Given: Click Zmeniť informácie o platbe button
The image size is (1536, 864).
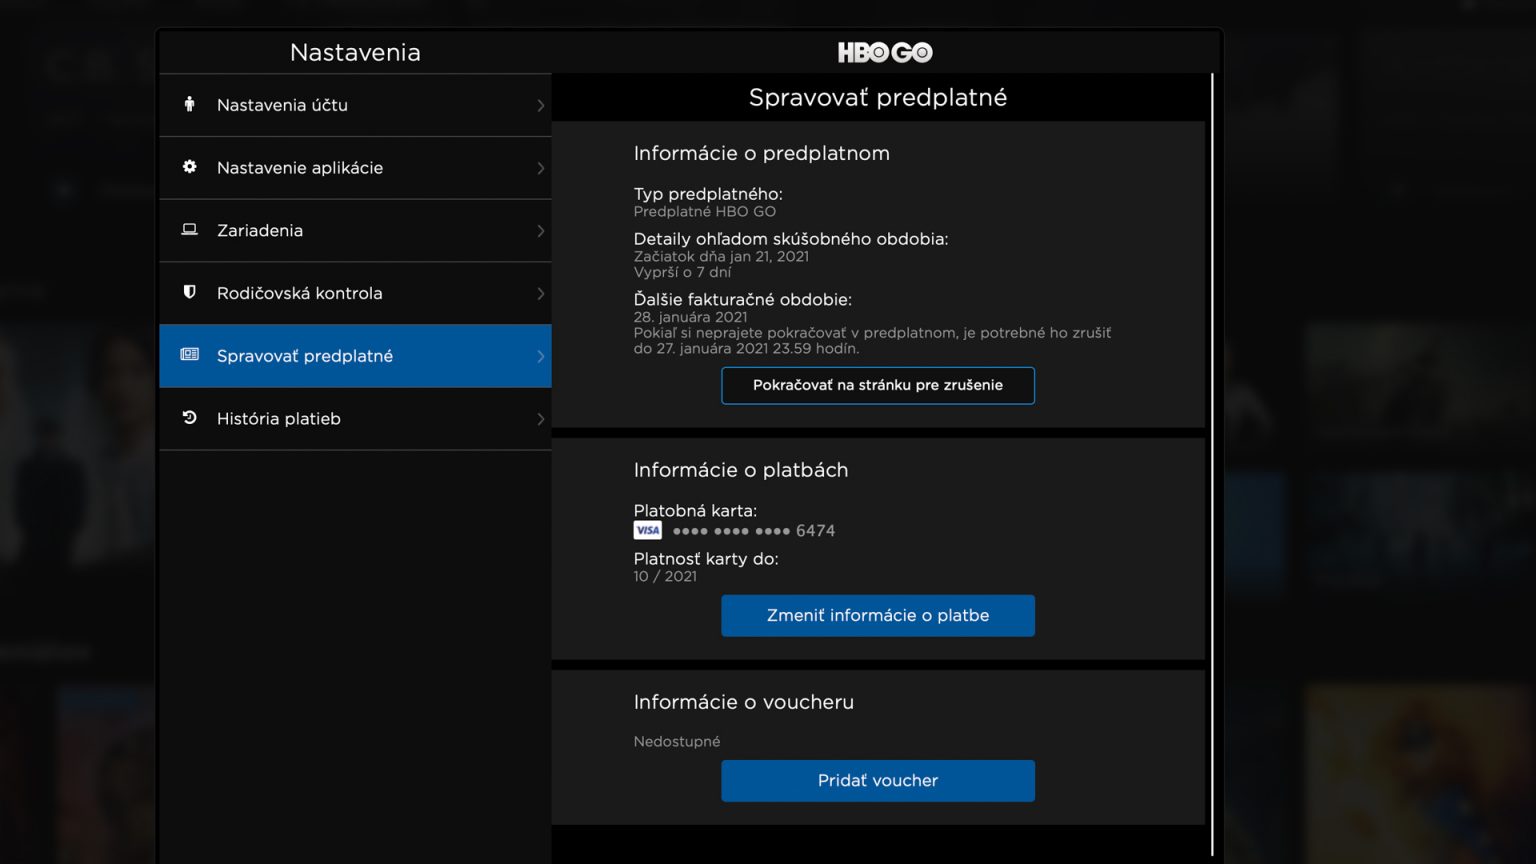Looking at the screenshot, I should pos(878,615).
